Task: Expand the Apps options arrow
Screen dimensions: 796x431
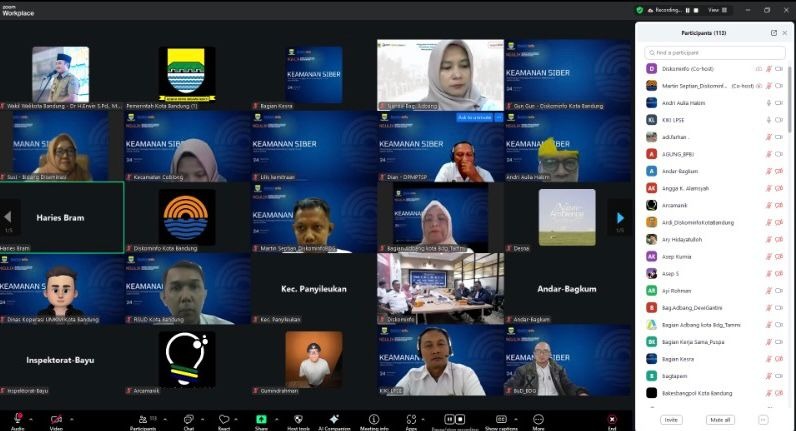Action: tap(422, 419)
